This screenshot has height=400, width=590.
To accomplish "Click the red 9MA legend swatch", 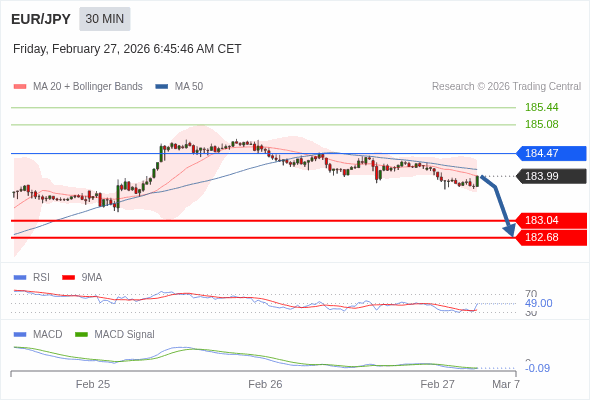I will pyautogui.click(x=68, y=278).
